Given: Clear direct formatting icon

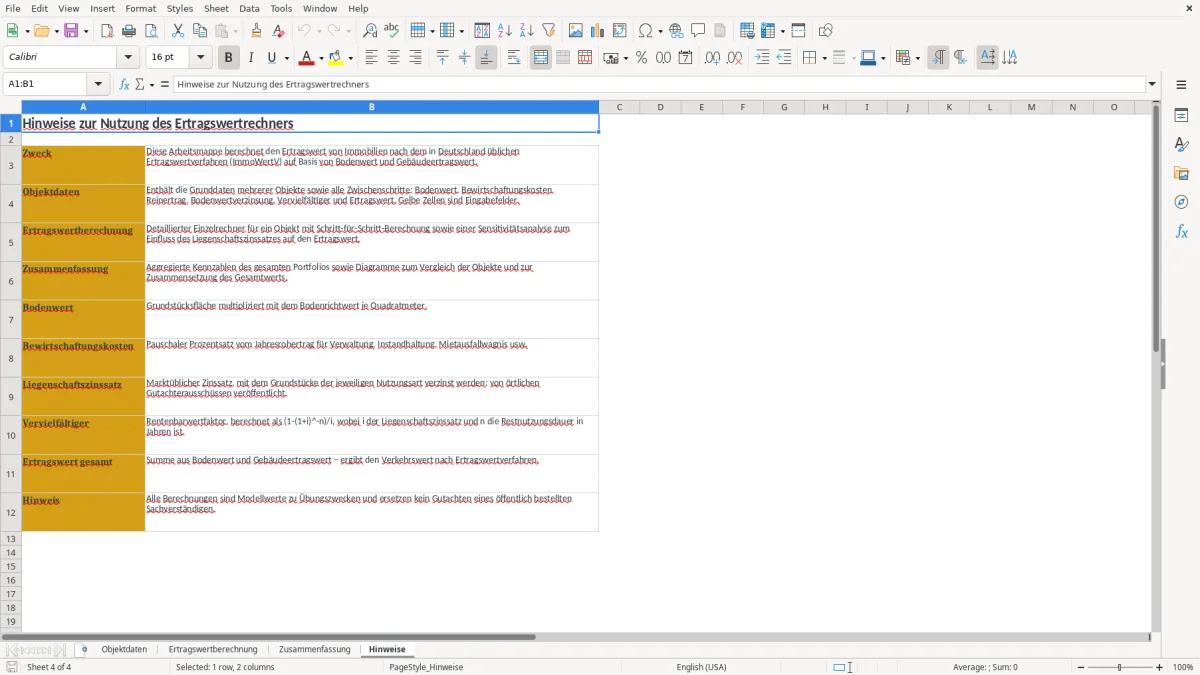Looking at the screenshot, I should [x=279, y=31].
